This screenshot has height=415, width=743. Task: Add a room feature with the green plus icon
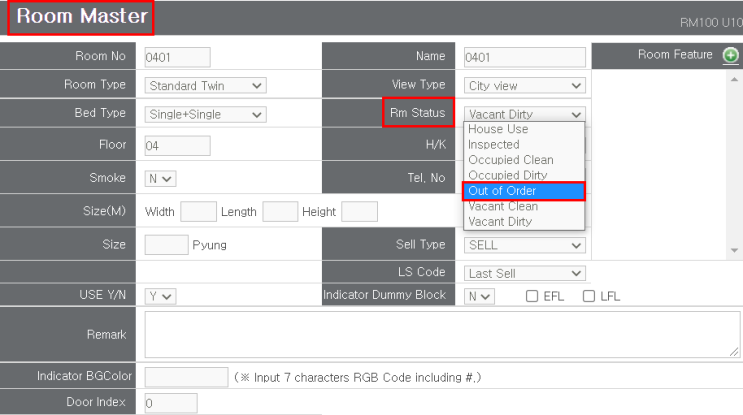click(x=730, y=55)
